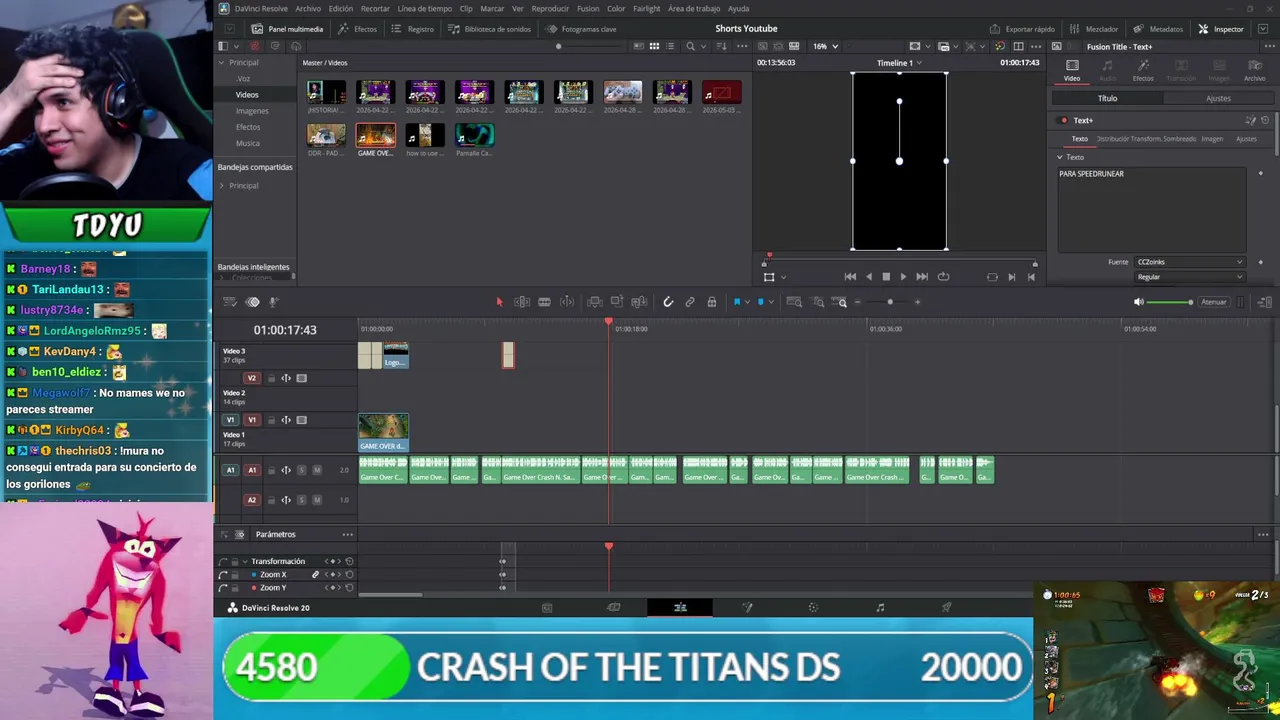Open the Fusion menu
Image resolution: width=1280 pixels, height=720 pixels.
pyautogui.click(x=588, y=9)
